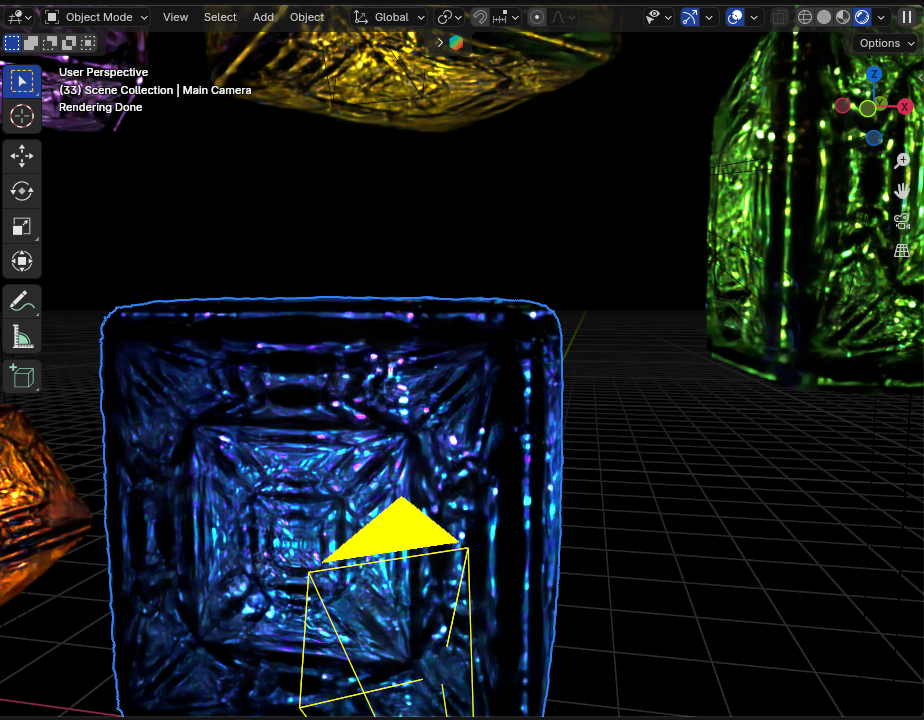Open the Object Mode dropdown
Screen dimensions: 924x720
click(x=97, y=17)
